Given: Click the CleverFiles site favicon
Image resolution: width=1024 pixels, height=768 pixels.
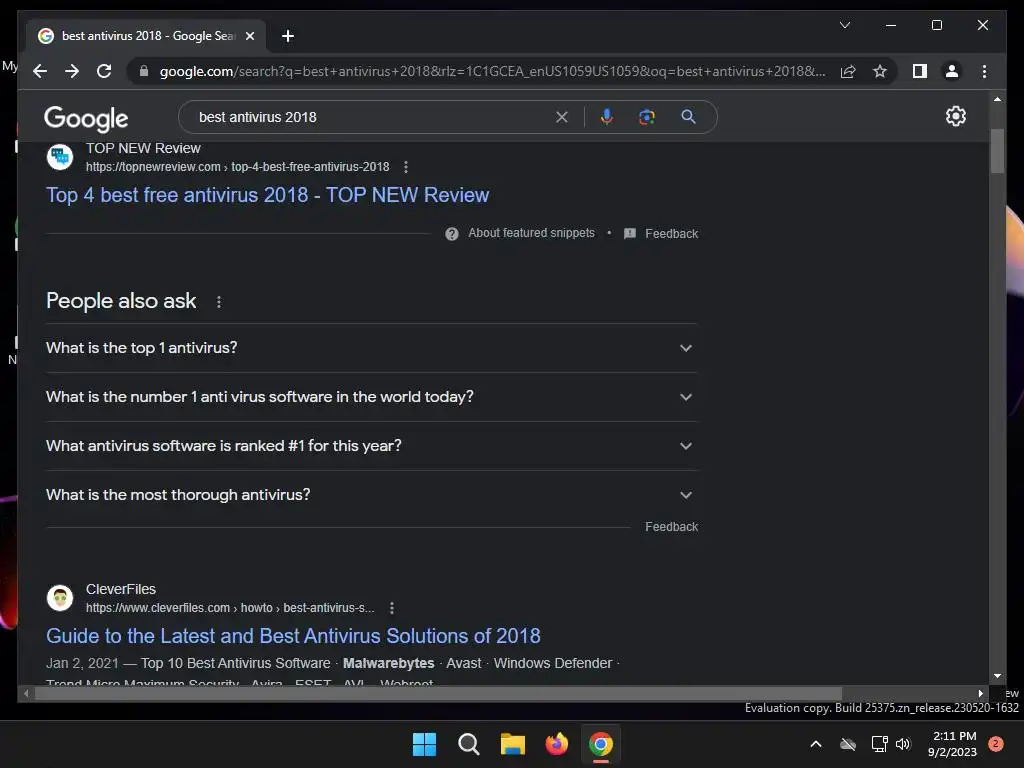Looking at the screenshot, I should (x=60, y=598).
